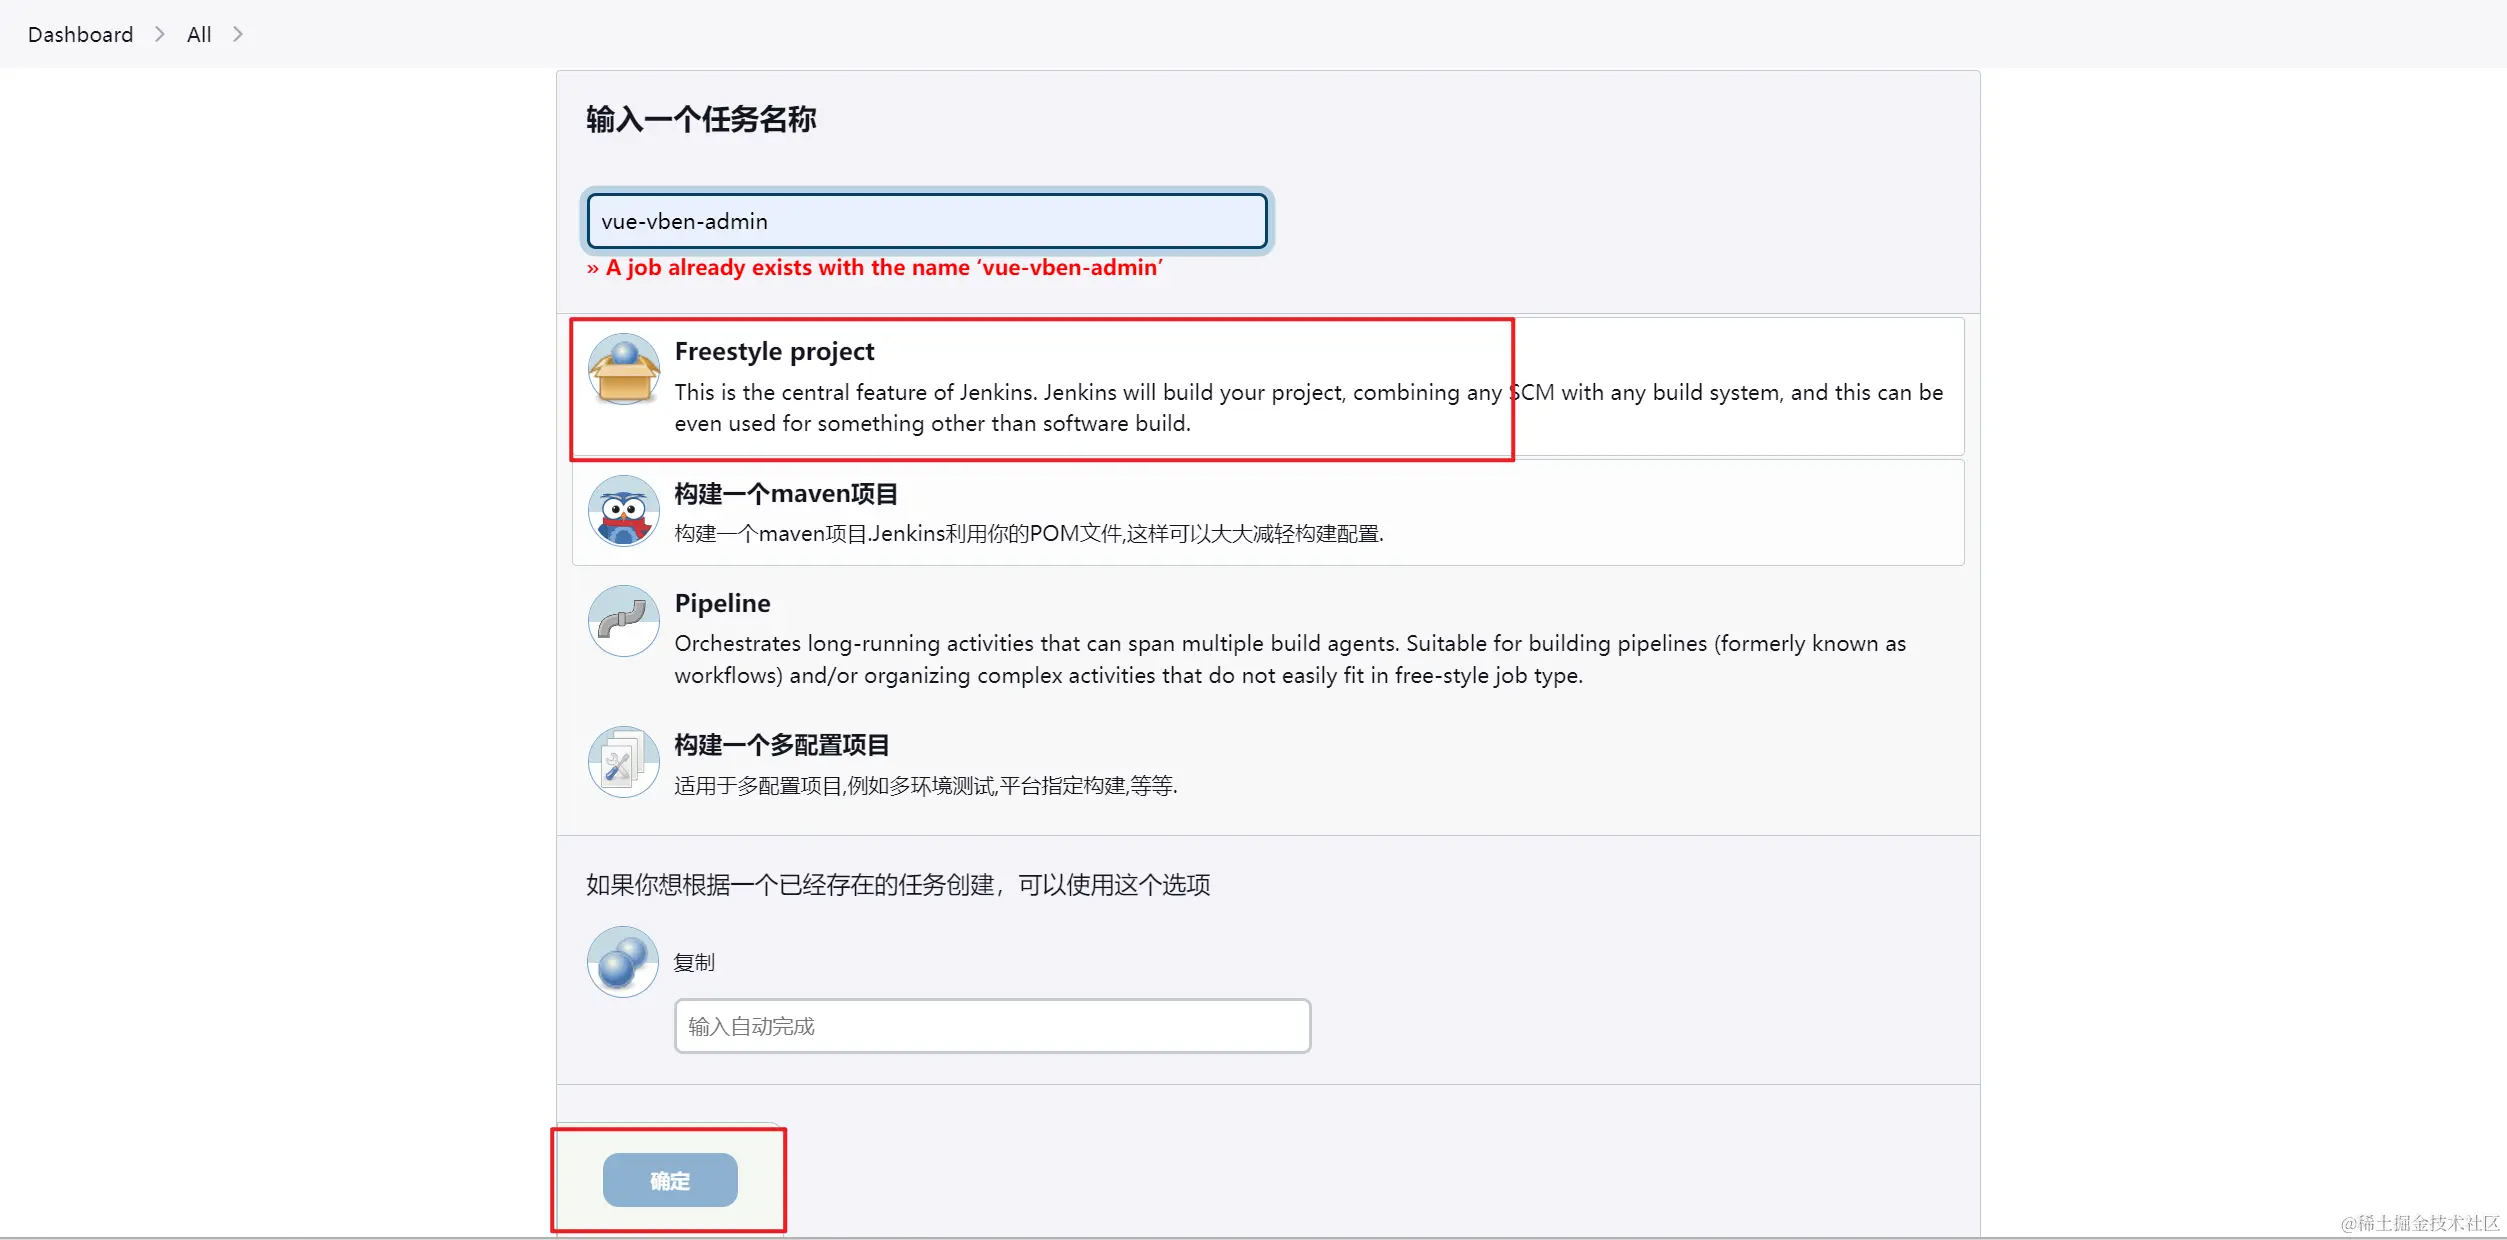Click the Pipeline description text
Screen dimensions: 2507x1240
point(1290,659)
